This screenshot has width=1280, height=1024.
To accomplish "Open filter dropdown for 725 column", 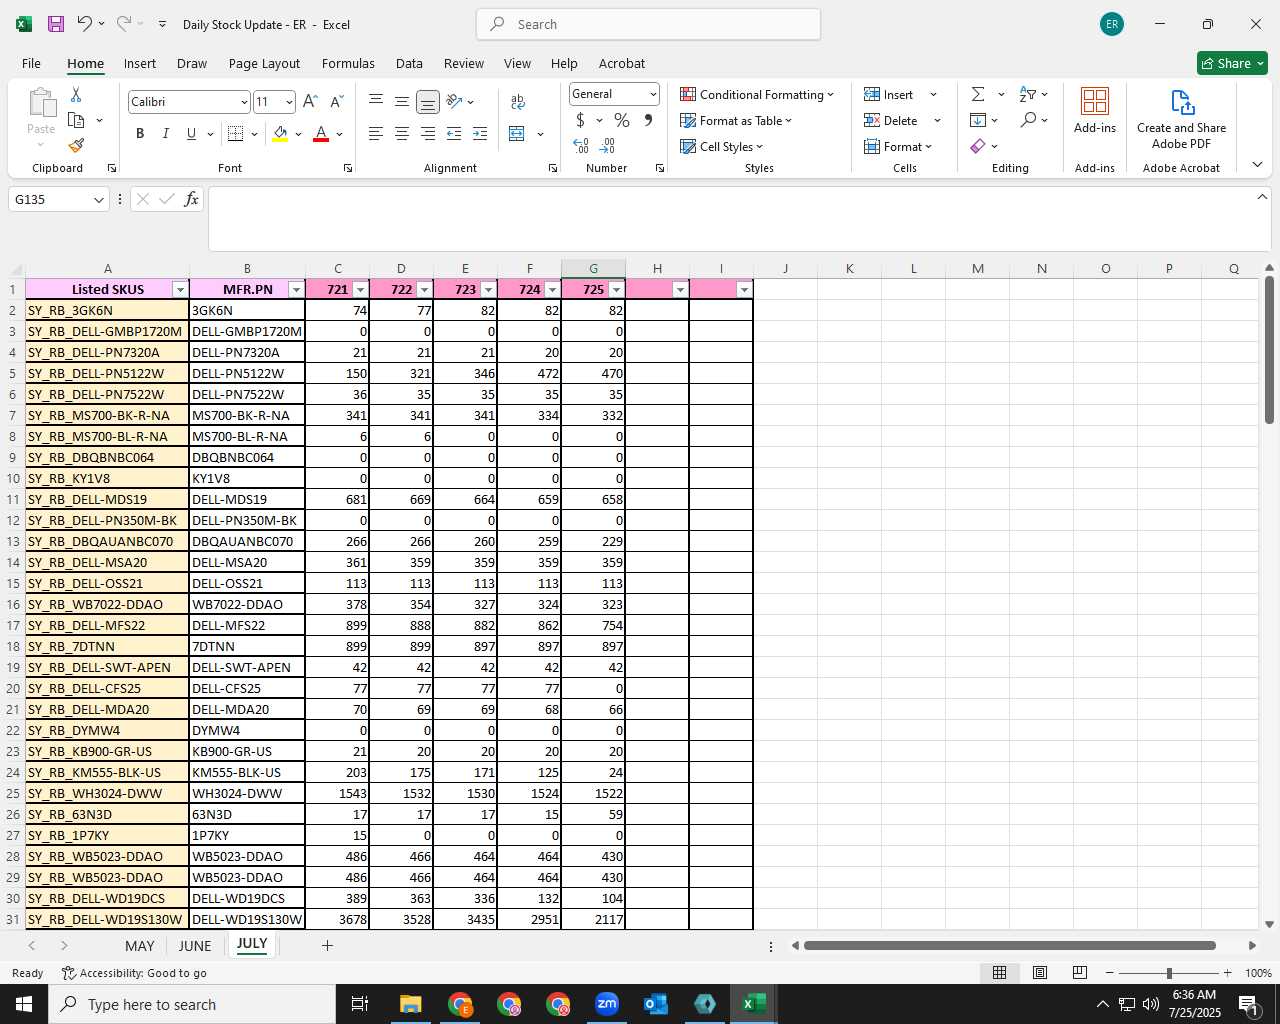I will click(x=616, y=290).
